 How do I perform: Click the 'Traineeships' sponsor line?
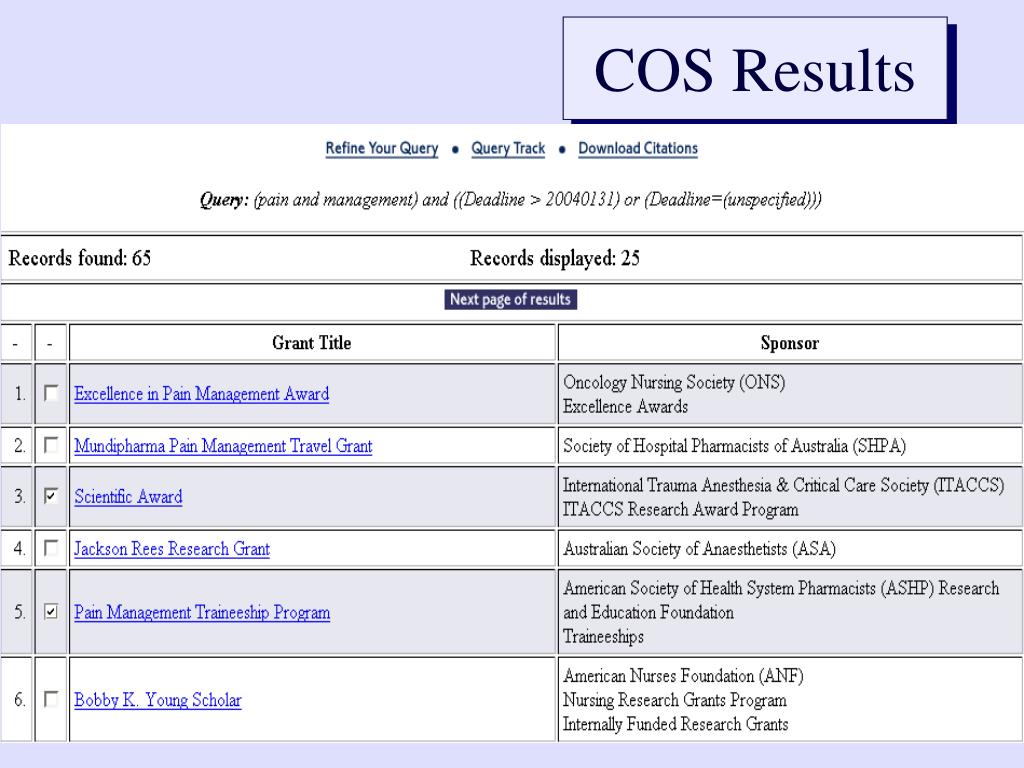pos(603,637)
